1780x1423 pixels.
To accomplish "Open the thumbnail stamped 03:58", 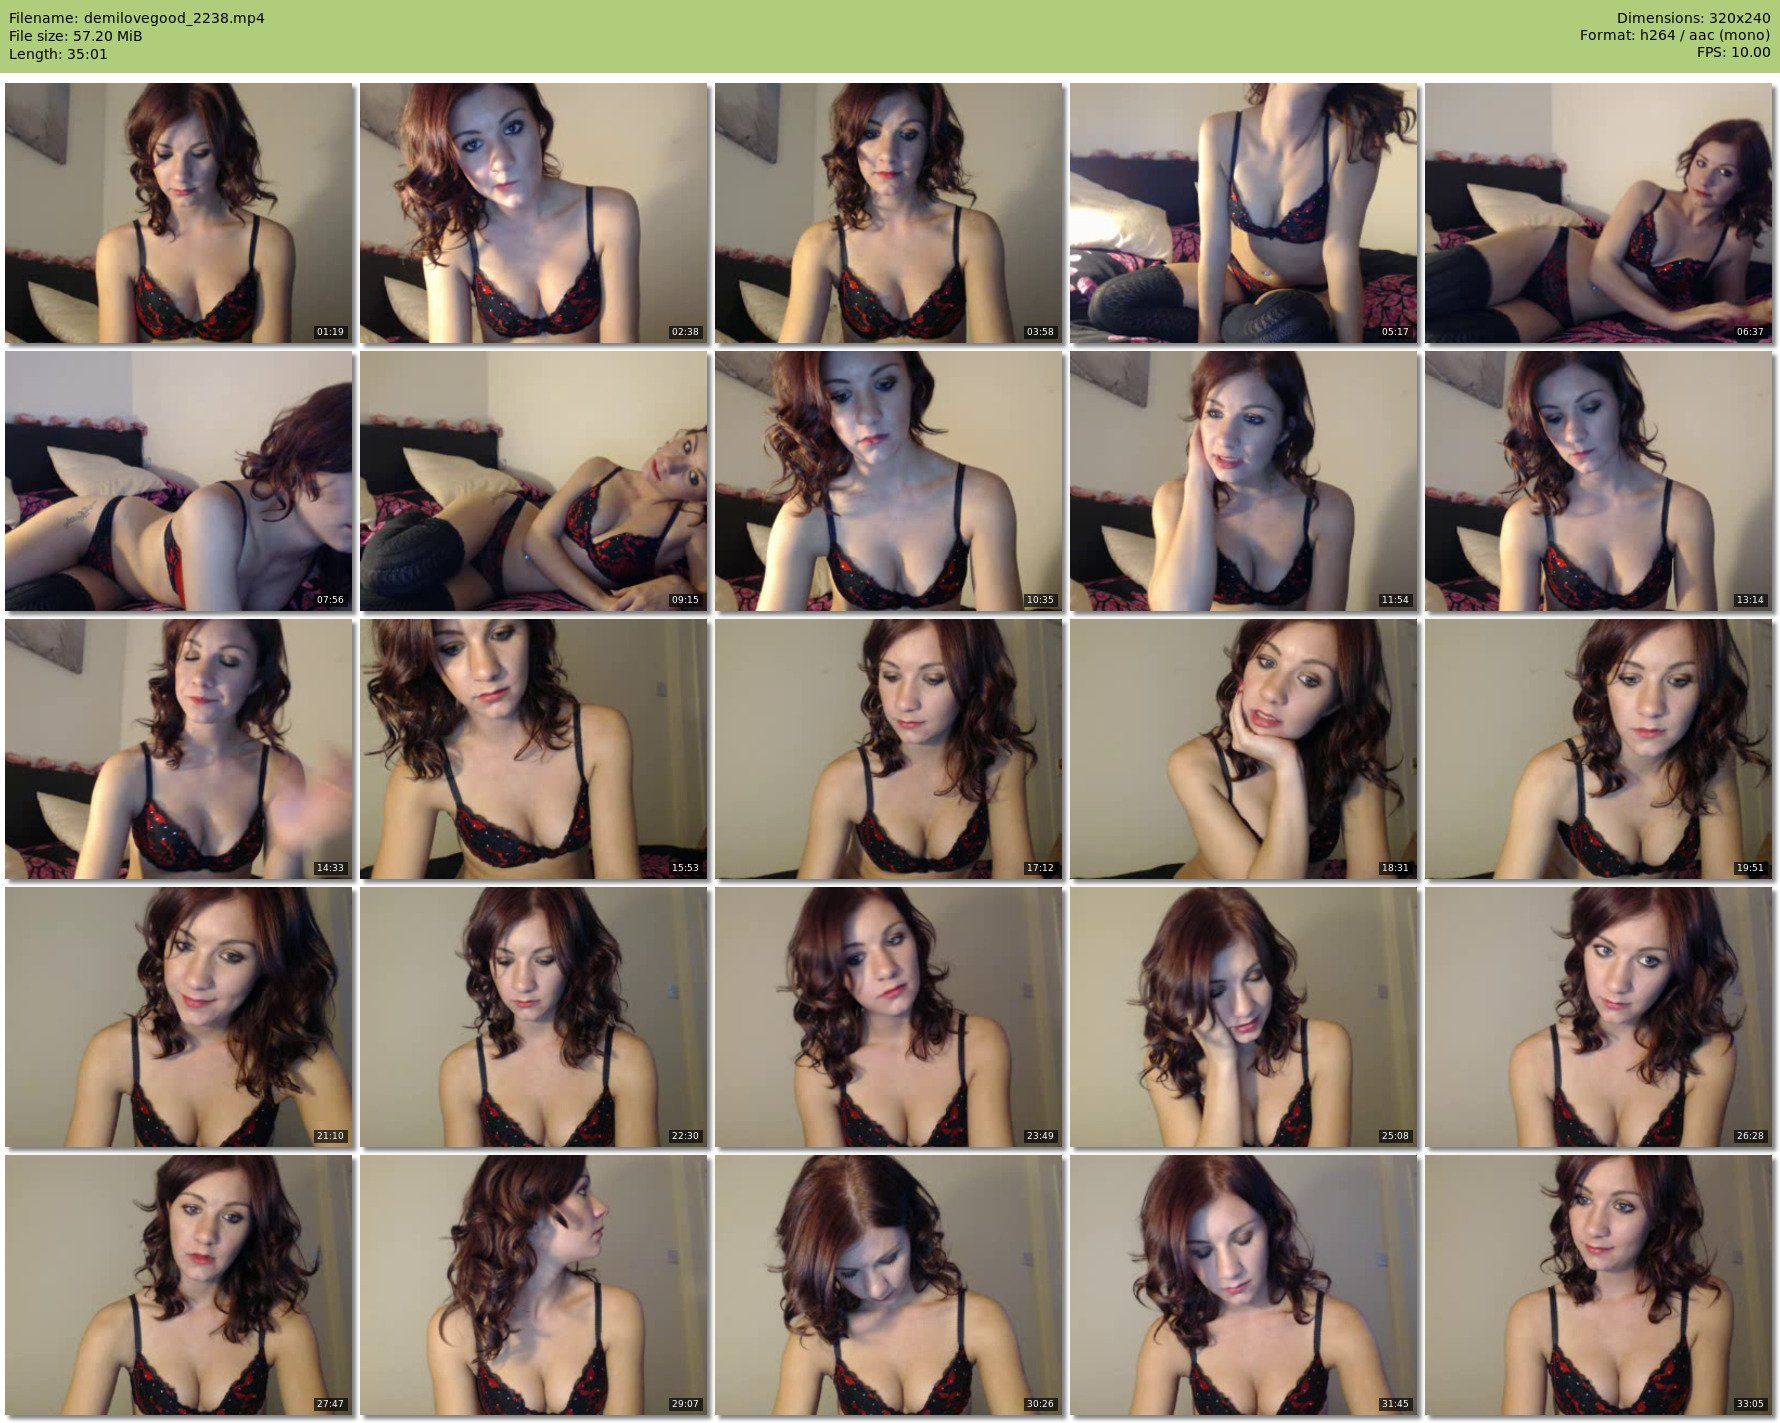I will coord(889,213).
